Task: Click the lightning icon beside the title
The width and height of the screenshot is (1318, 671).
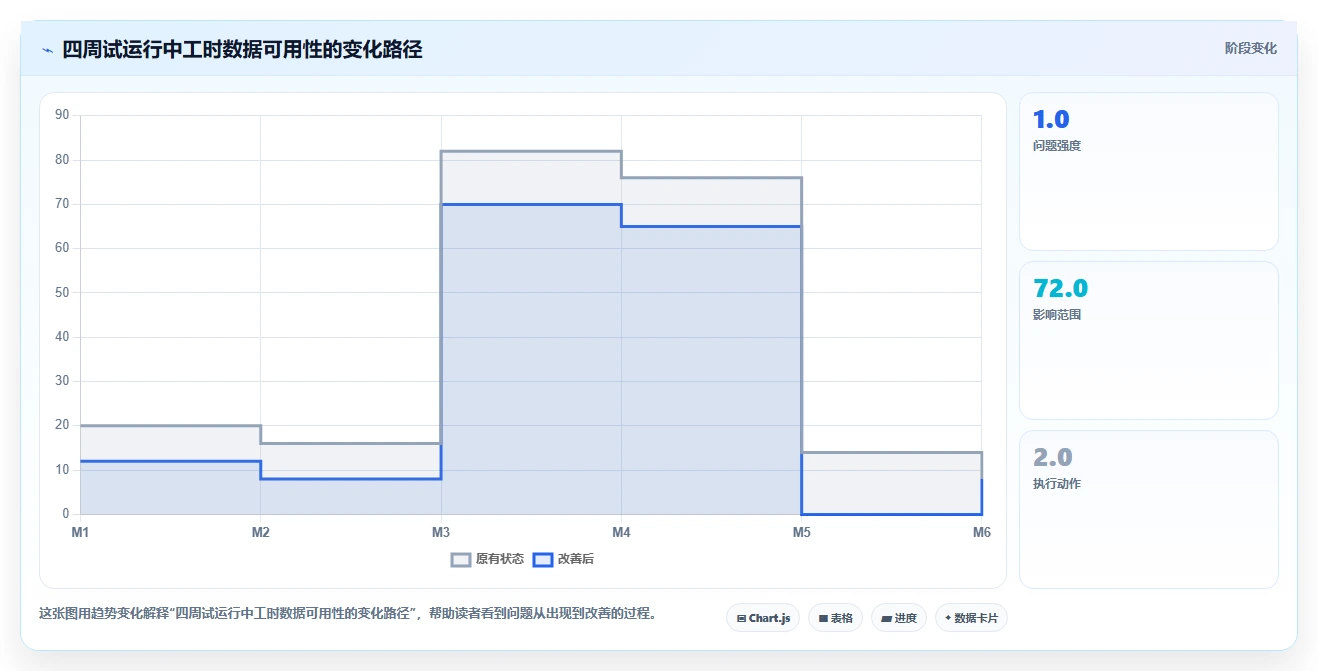Action: coord(47,50)
